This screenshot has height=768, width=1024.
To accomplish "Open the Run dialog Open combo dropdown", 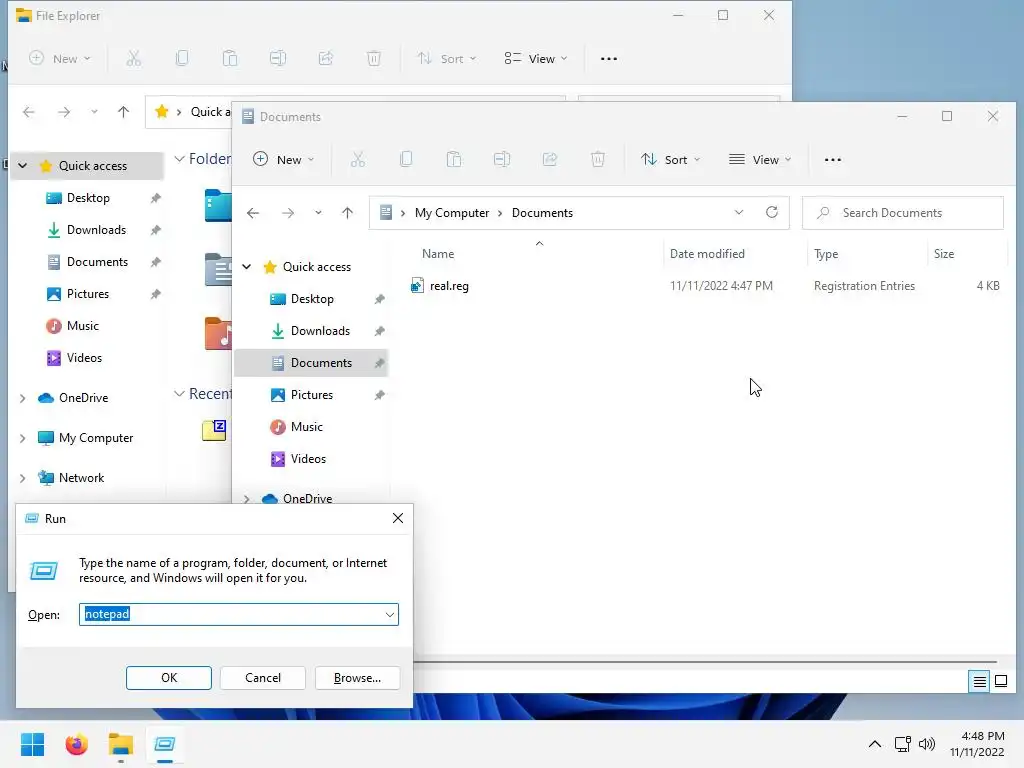I will [x=390, y=615].
